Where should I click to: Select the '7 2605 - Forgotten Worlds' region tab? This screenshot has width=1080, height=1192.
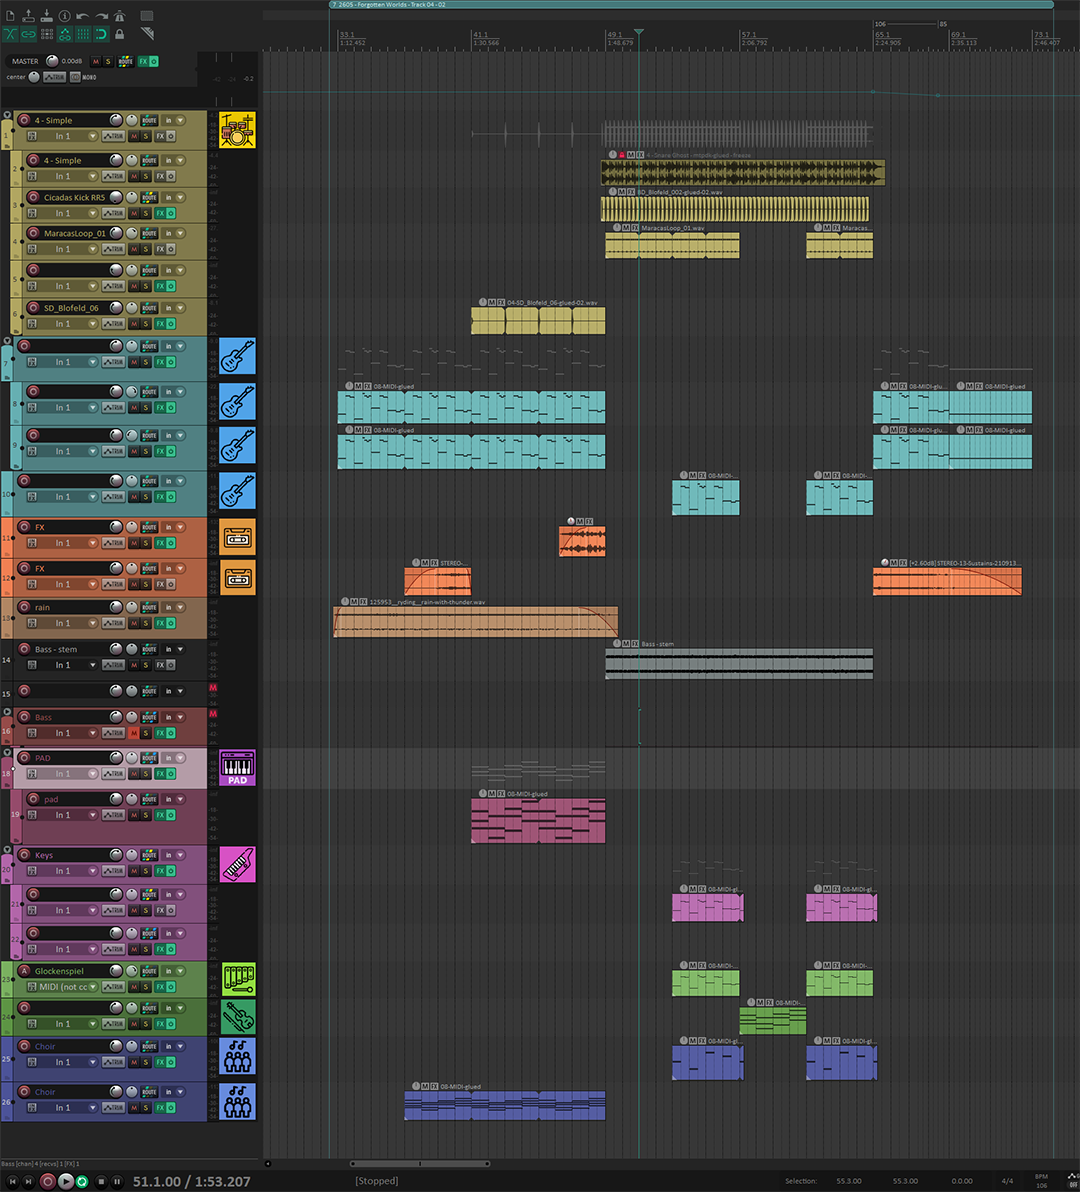(692, 5)
